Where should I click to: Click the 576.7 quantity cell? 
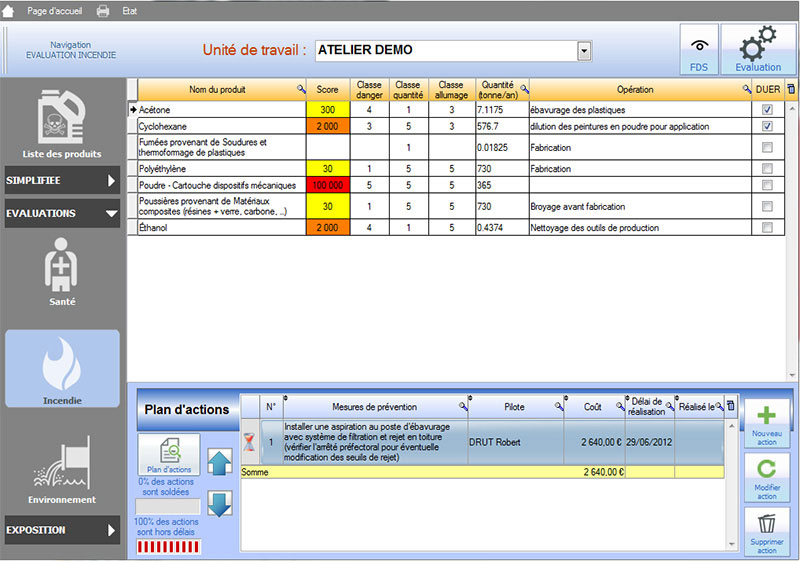tap(502, 126)
